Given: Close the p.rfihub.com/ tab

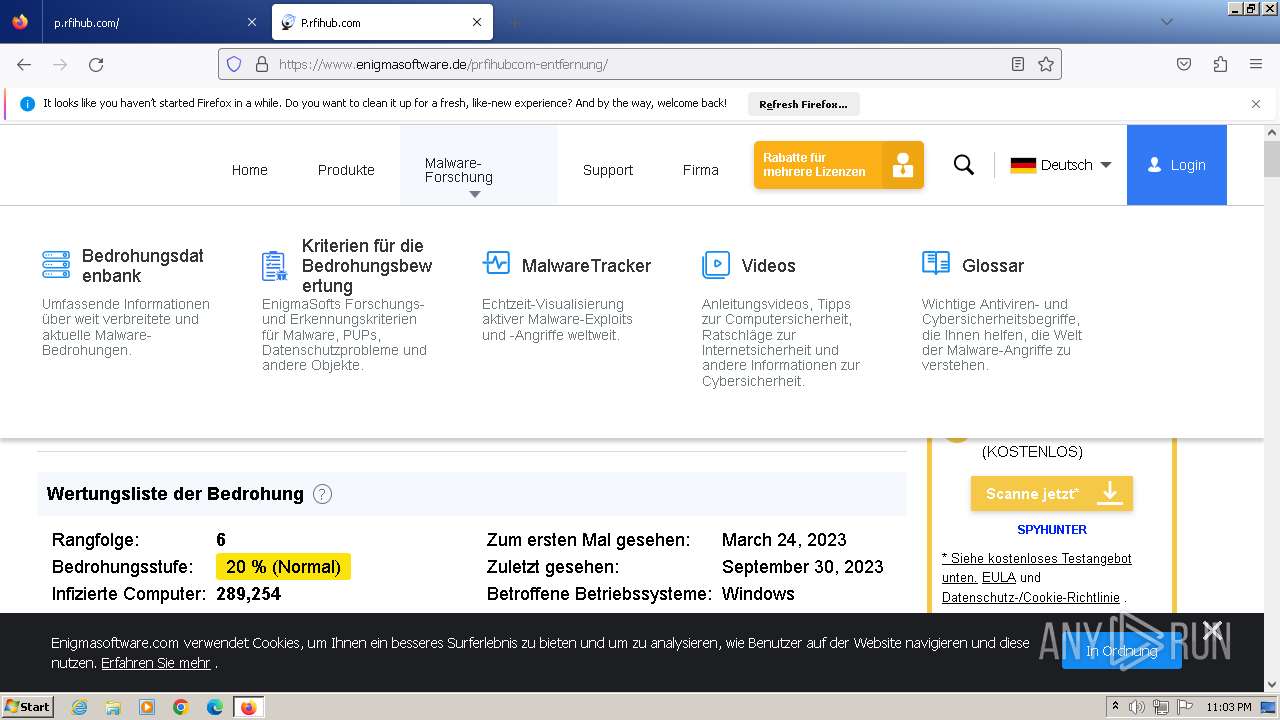Looking at the screenshot, I should pos(251,22).
